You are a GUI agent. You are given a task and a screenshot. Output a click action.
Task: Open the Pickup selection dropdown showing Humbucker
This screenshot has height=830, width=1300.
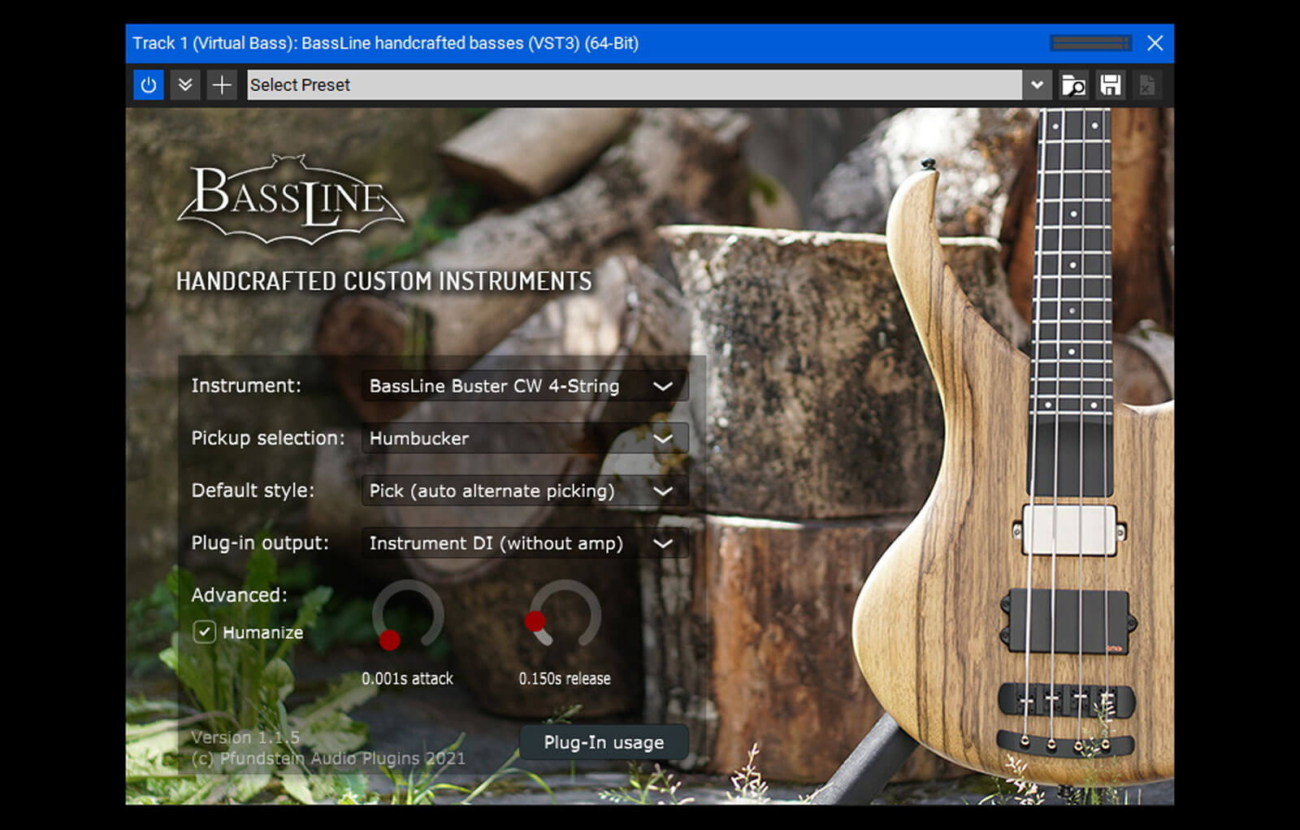[524, 438]
